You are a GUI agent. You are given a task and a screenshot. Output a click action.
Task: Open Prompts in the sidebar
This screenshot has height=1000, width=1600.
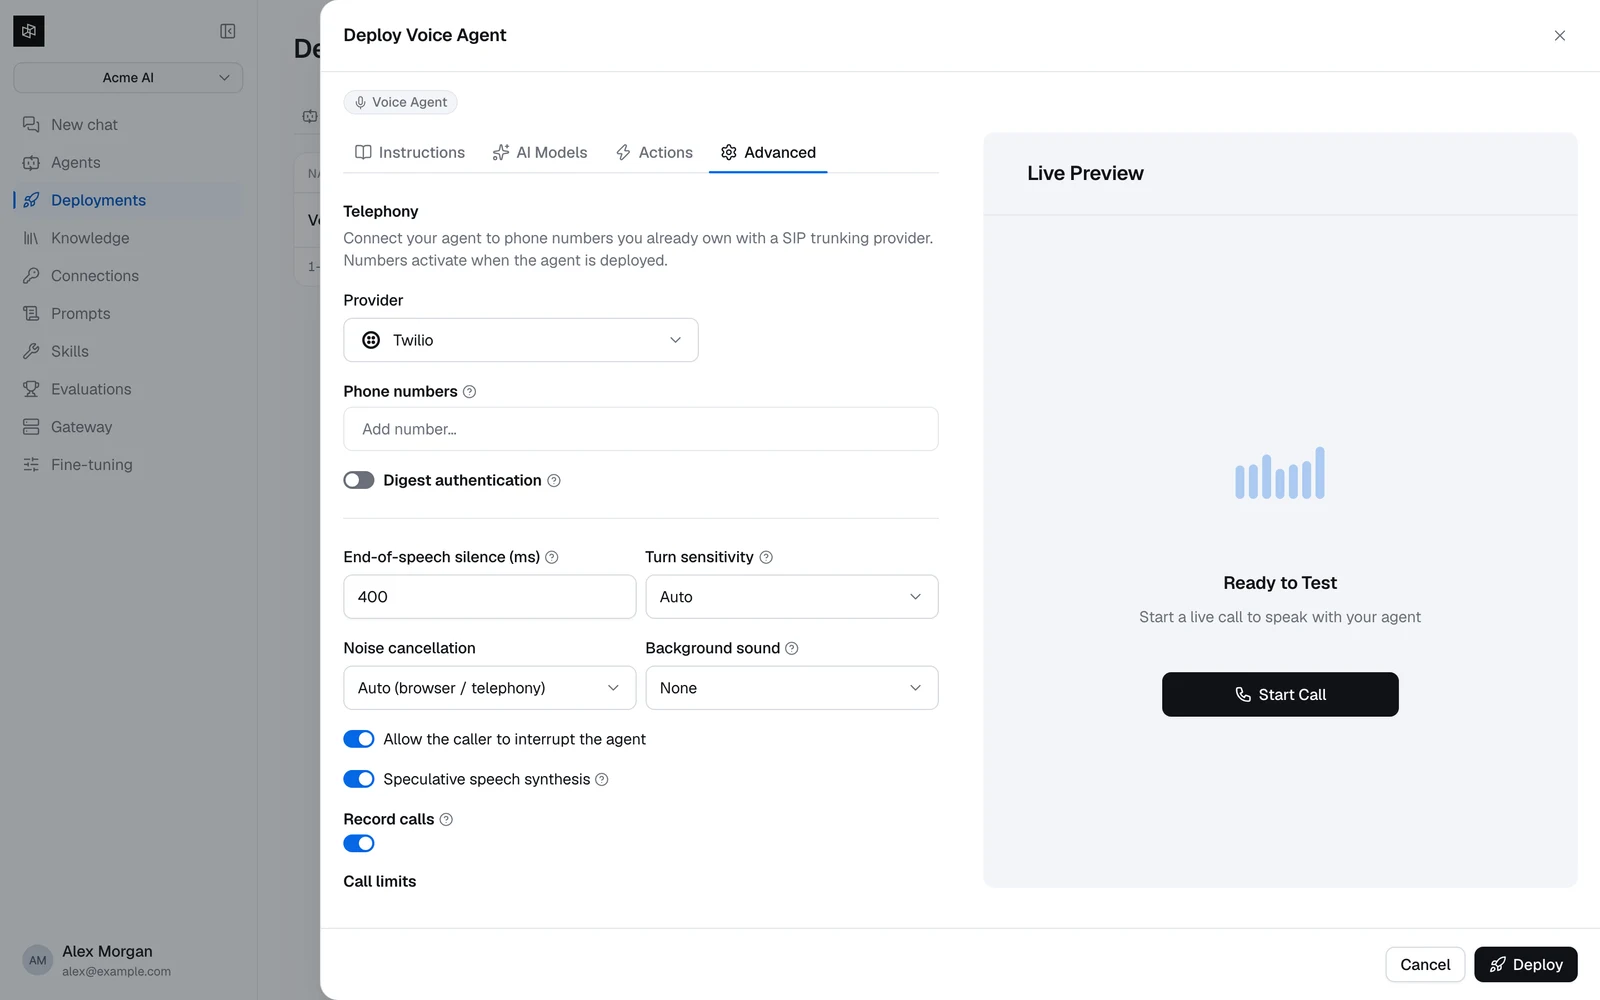tap(128, 314)
